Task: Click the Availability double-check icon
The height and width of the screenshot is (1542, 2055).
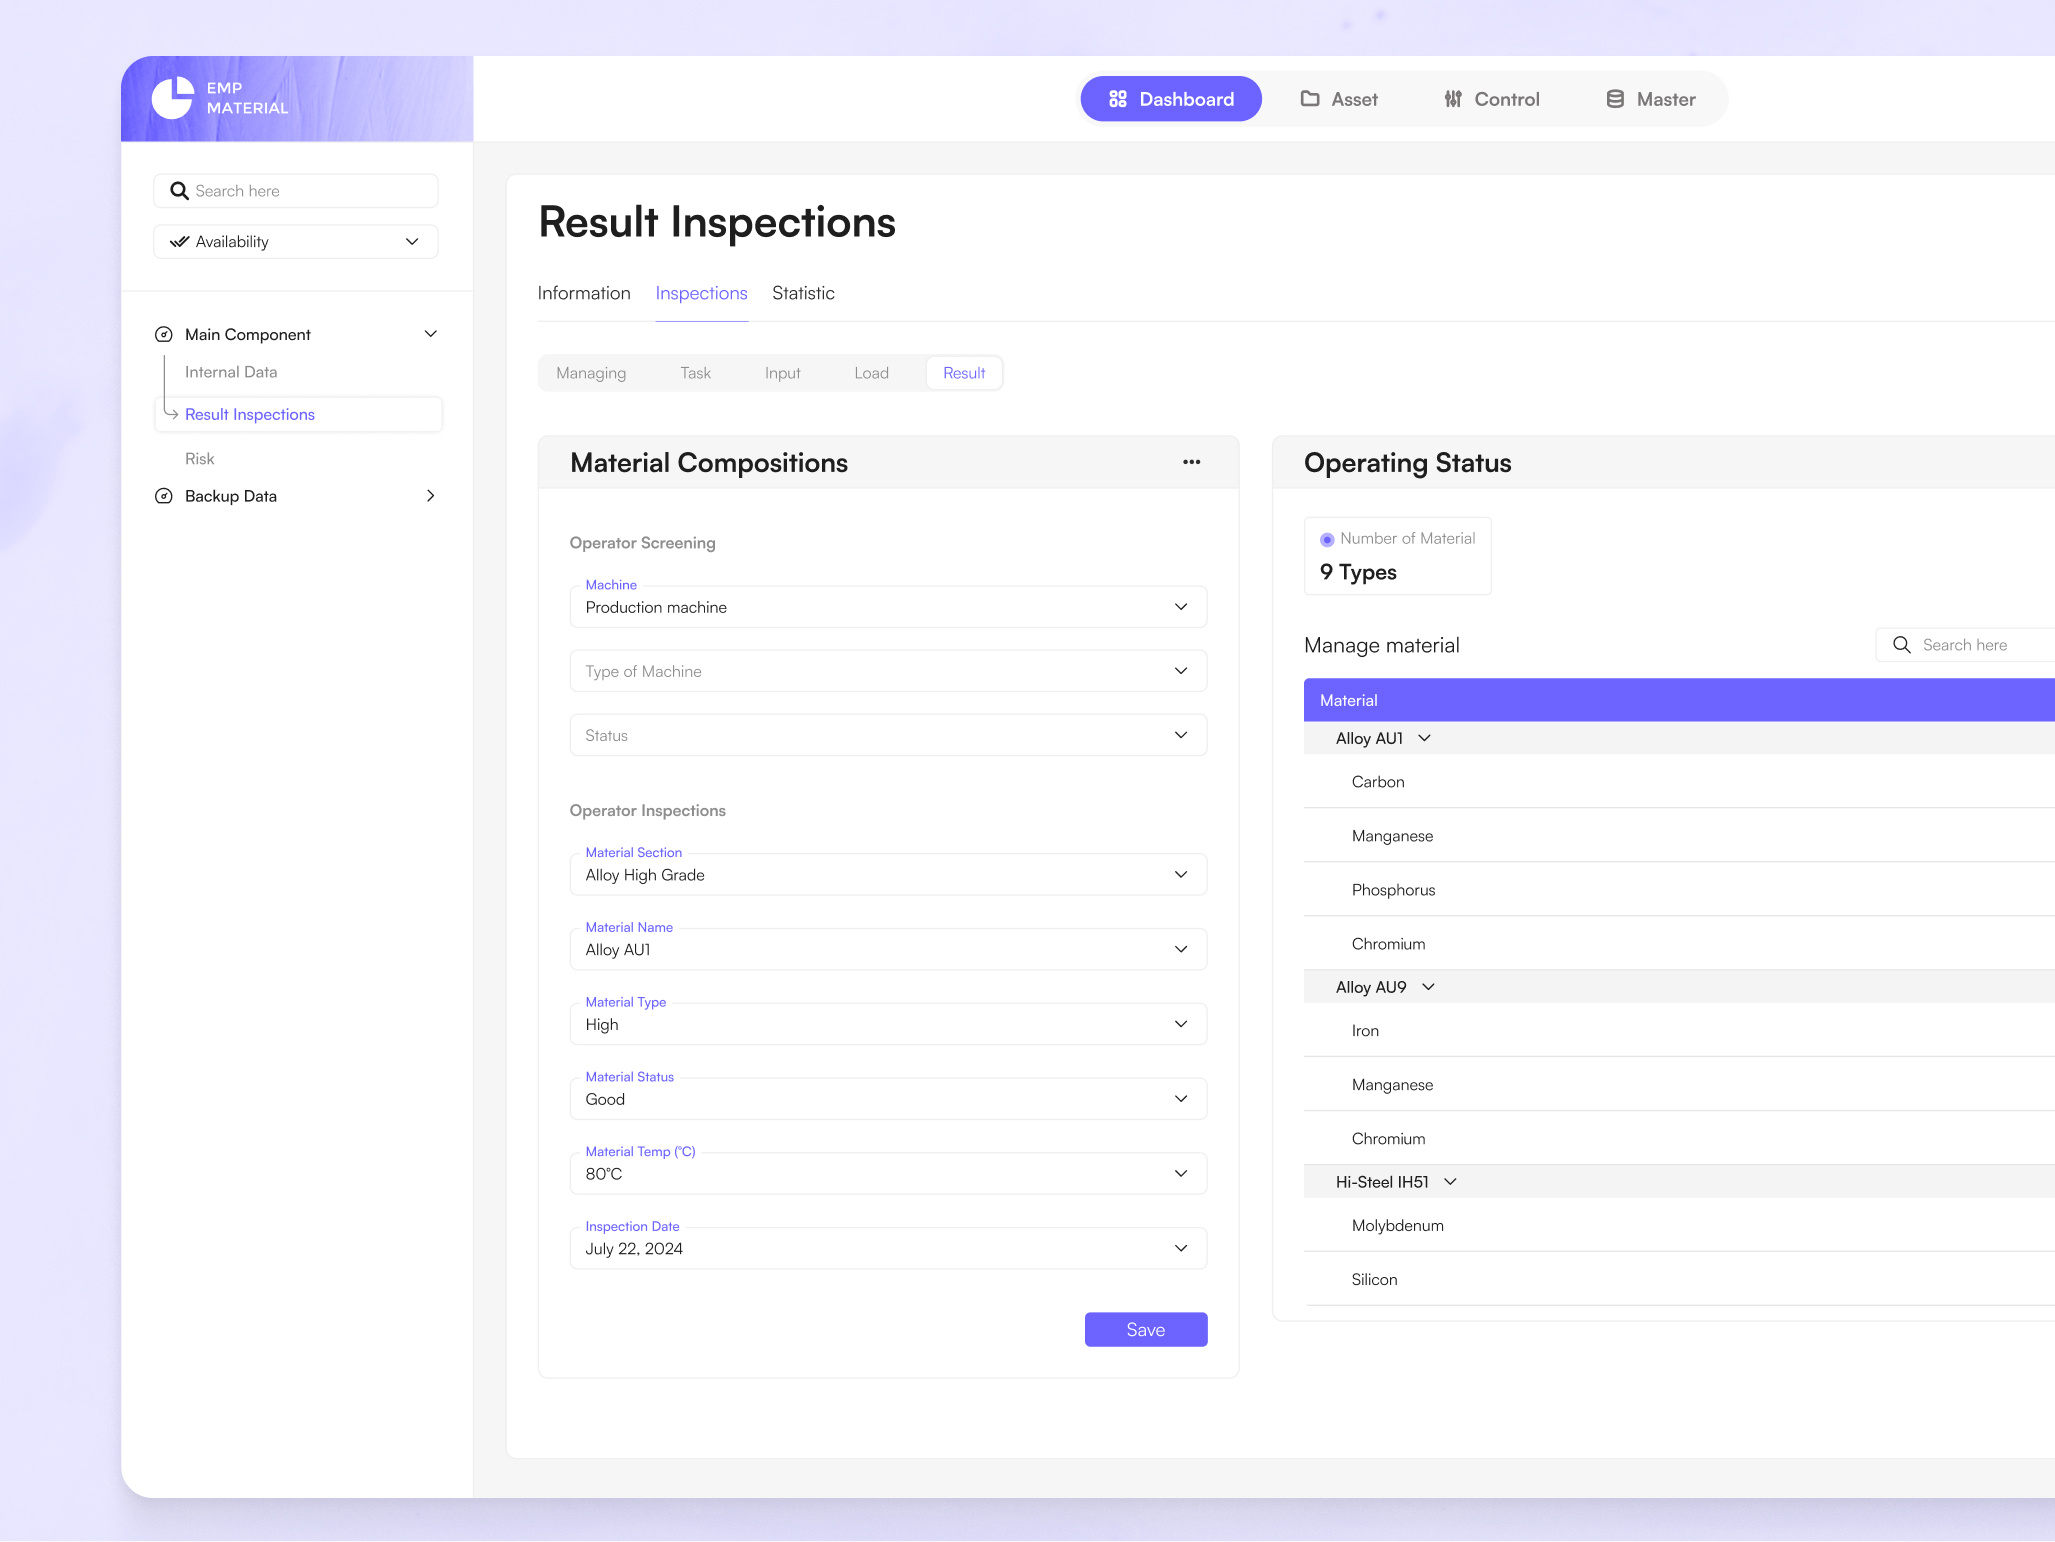Action: click(x=179, y=242)
